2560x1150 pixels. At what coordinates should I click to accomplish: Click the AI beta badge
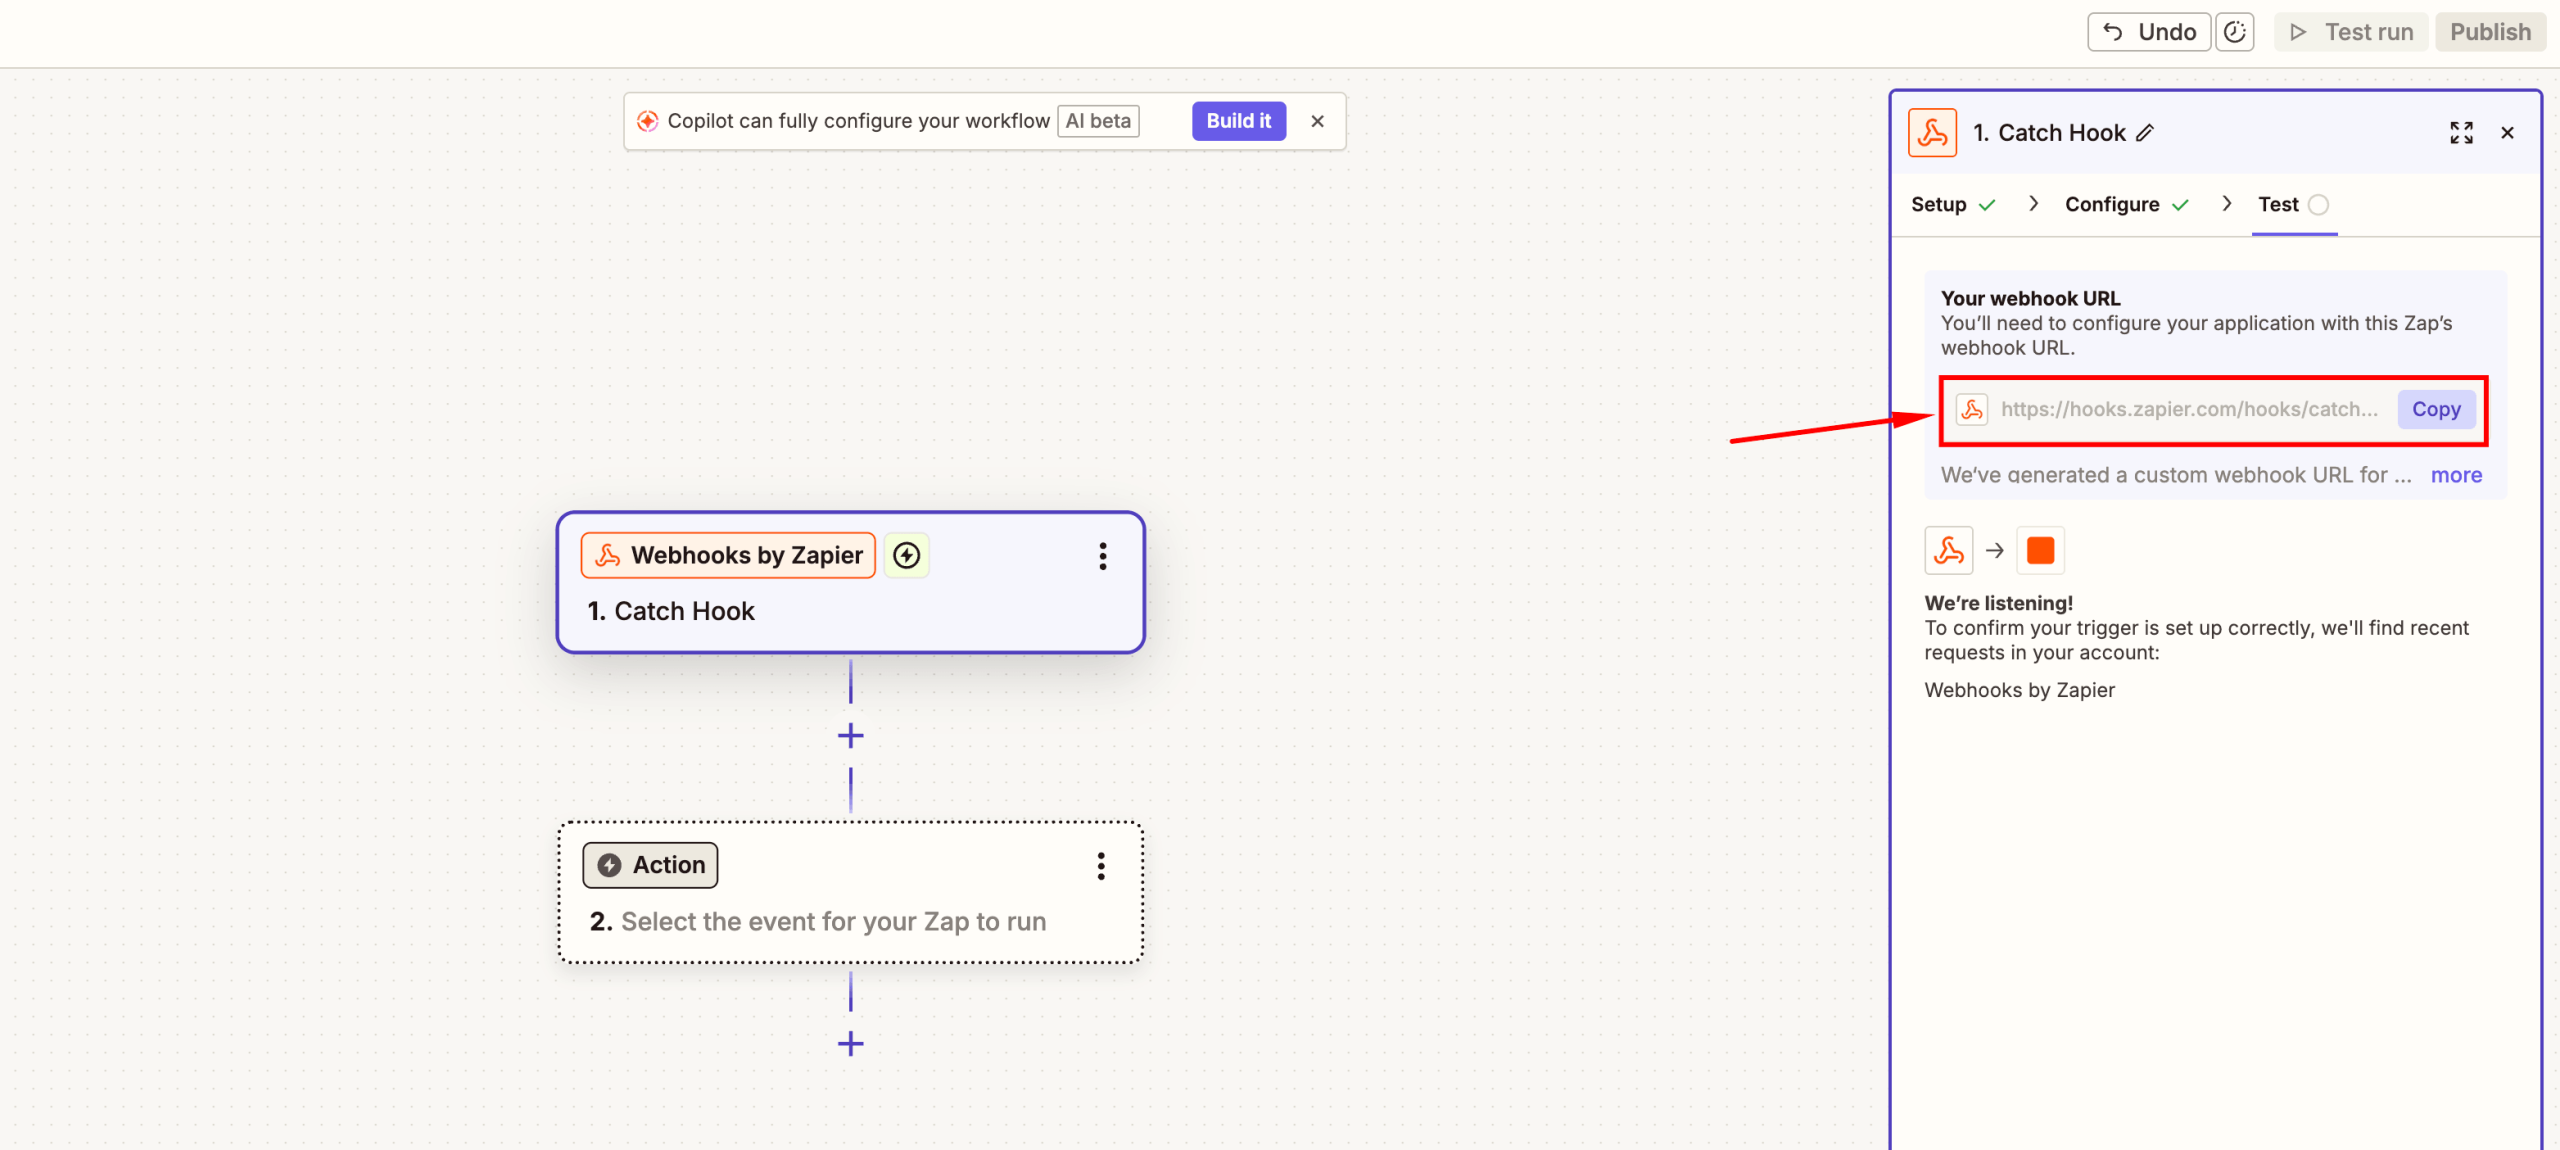pos(1098,121)
